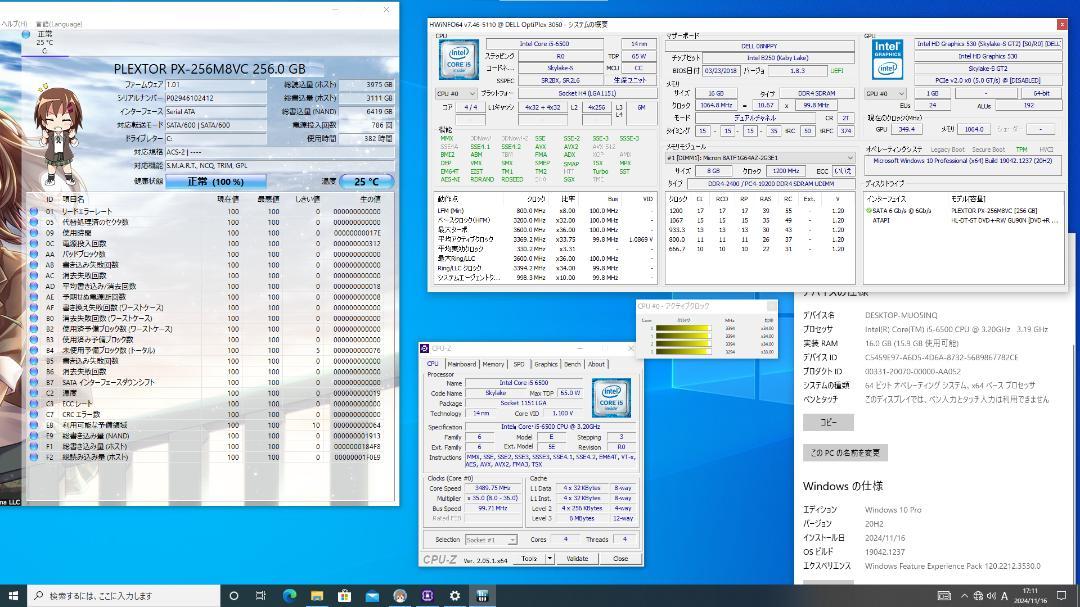Click the C: drive health indicator circle
The image size is (1080, 607).
pyautogui.click(x=25, y=34)
